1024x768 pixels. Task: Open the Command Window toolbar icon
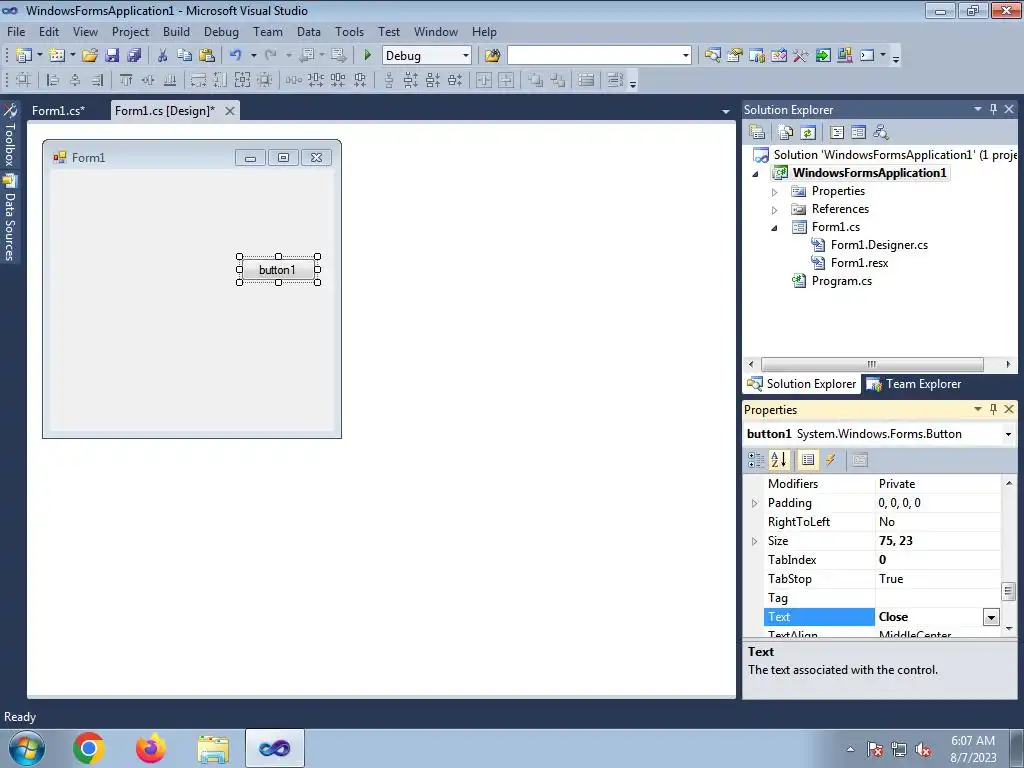867,56
